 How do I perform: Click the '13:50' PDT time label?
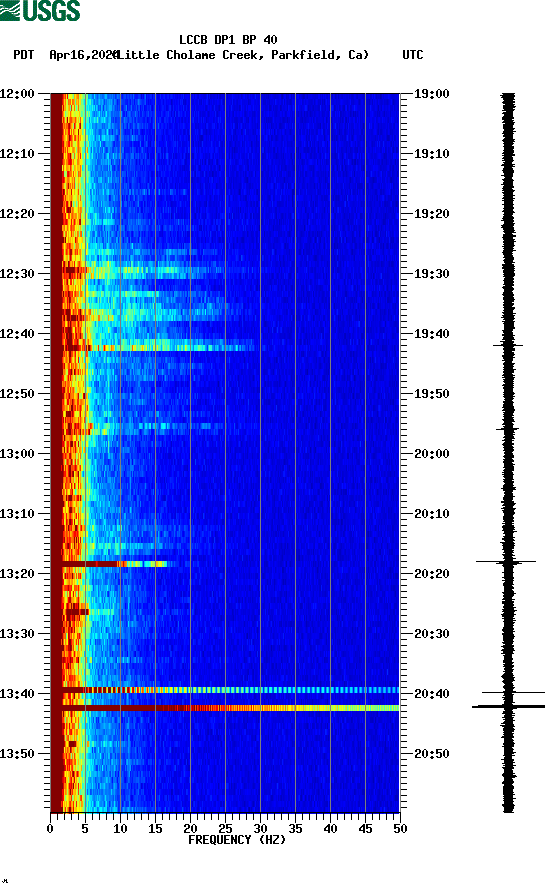(x=17, y=754)
